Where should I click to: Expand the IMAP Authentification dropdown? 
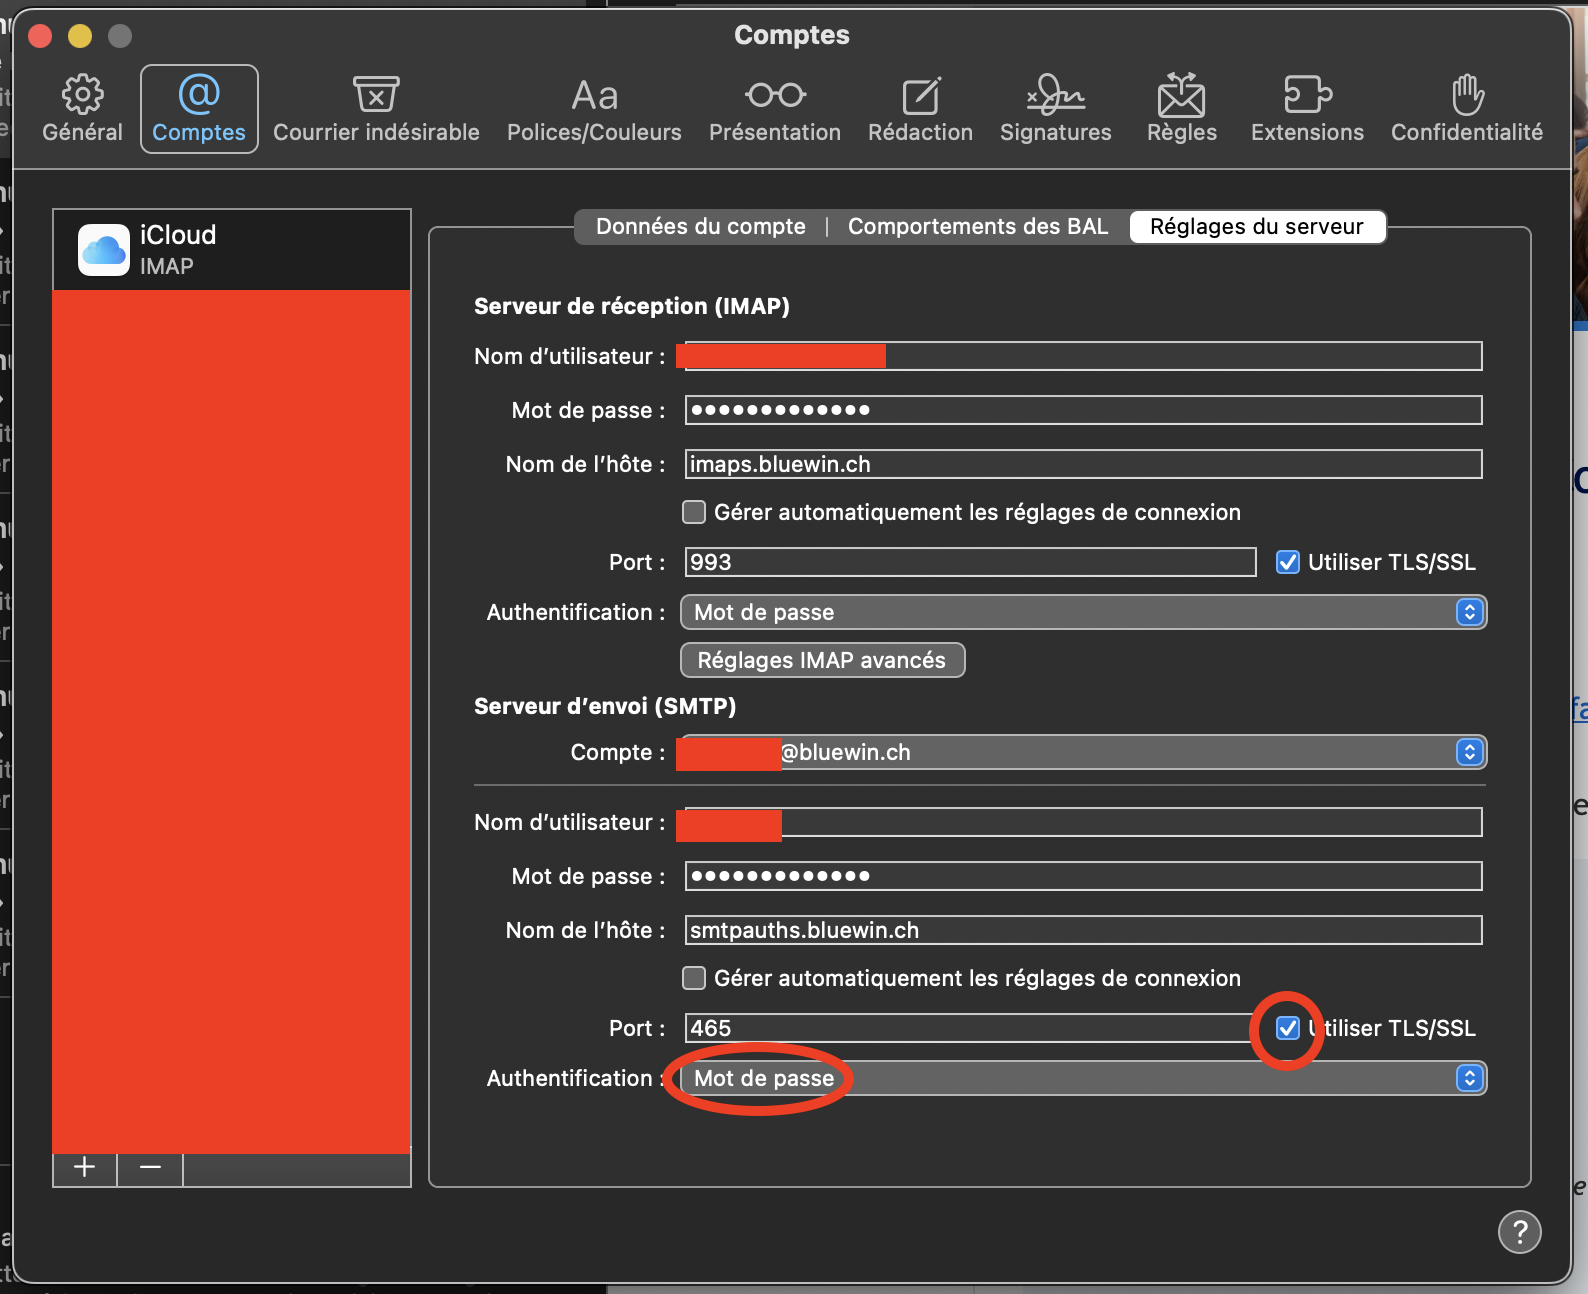point(1083,612)
